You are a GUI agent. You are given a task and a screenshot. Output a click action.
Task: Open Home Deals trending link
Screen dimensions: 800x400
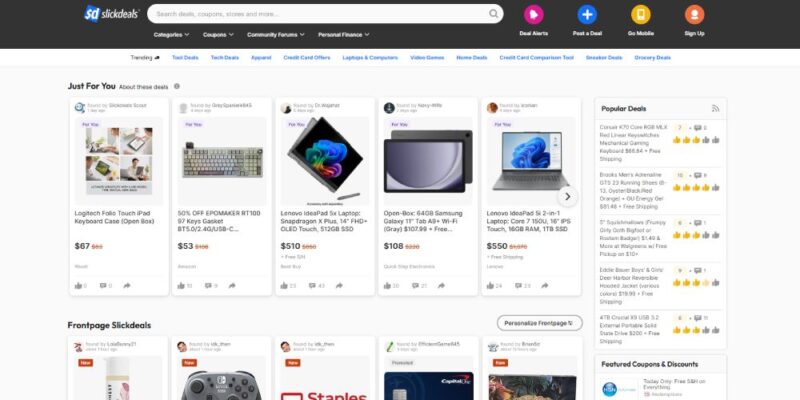pyautogui.click(x=472, y=58)
